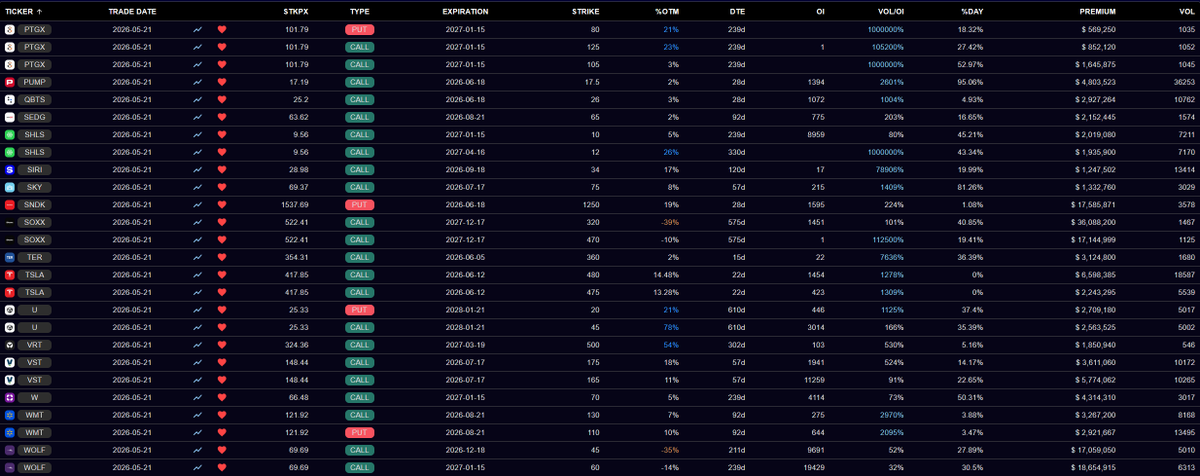Viewport: 1200px width, 476px height.
Task: Click the SIRI ticker logo icon
Action: tap(10, 170)
